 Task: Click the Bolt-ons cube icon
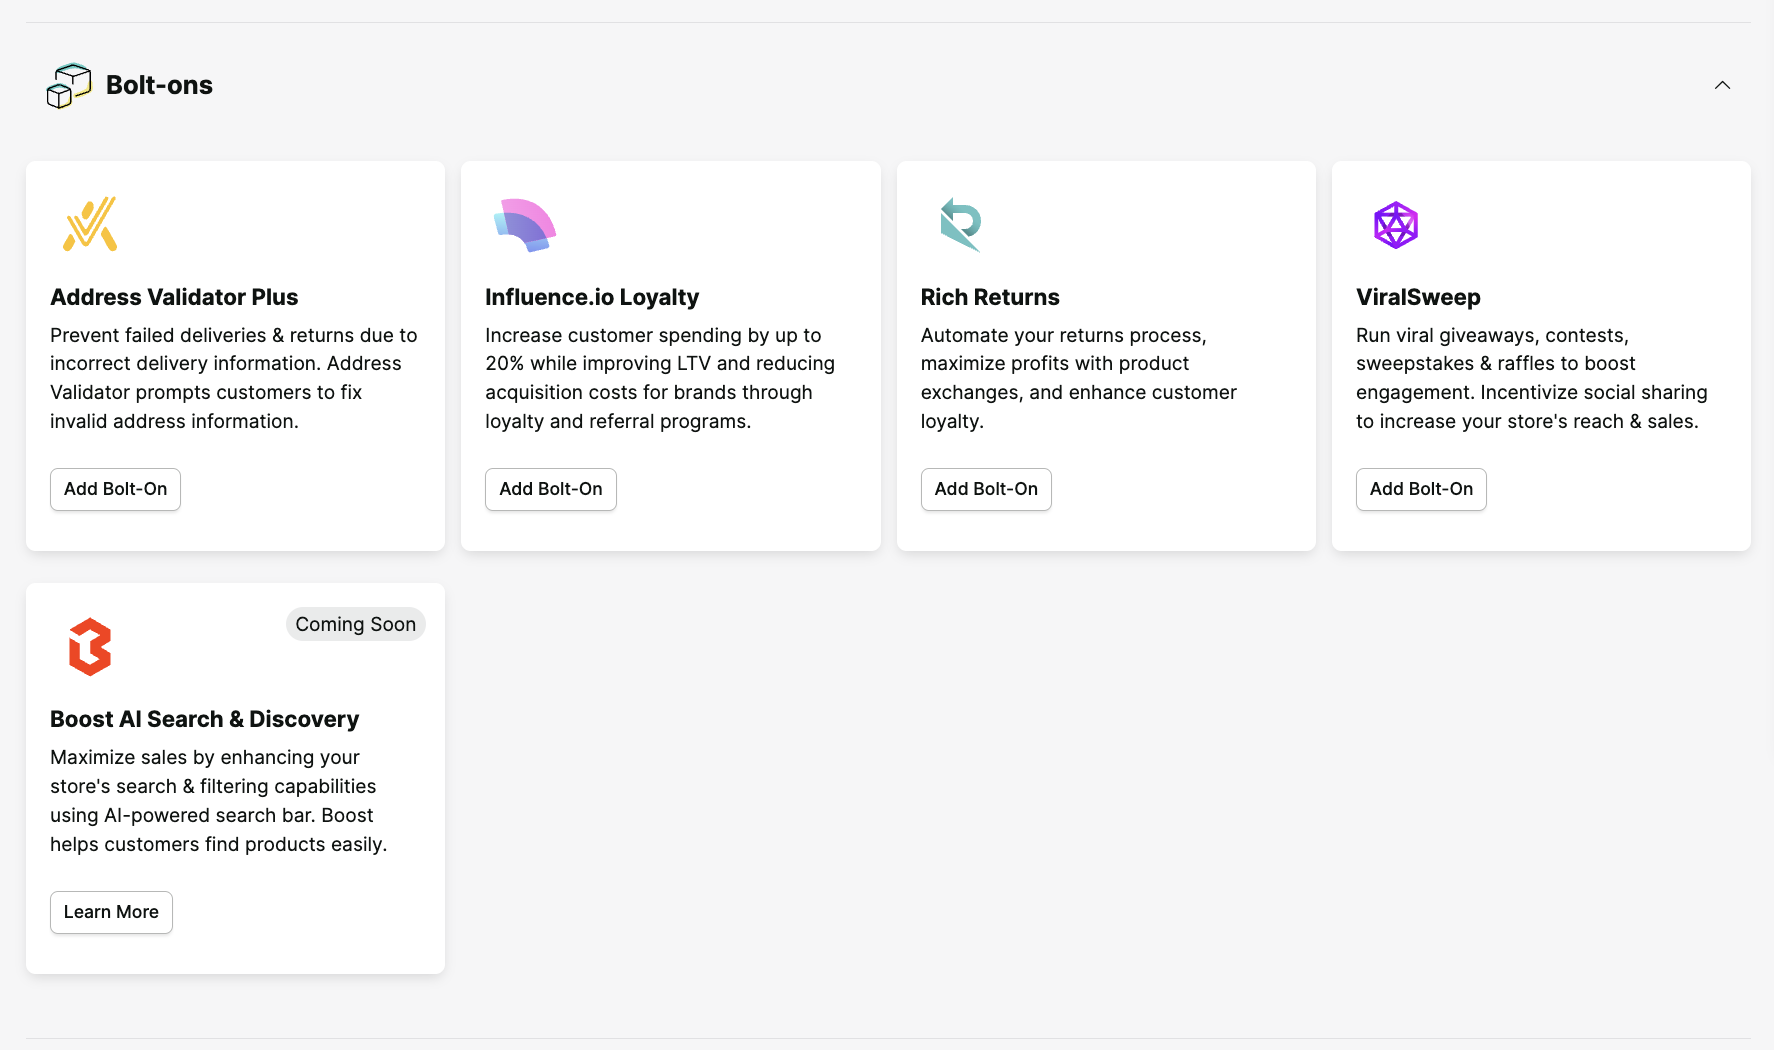click(x=69, y=86)
